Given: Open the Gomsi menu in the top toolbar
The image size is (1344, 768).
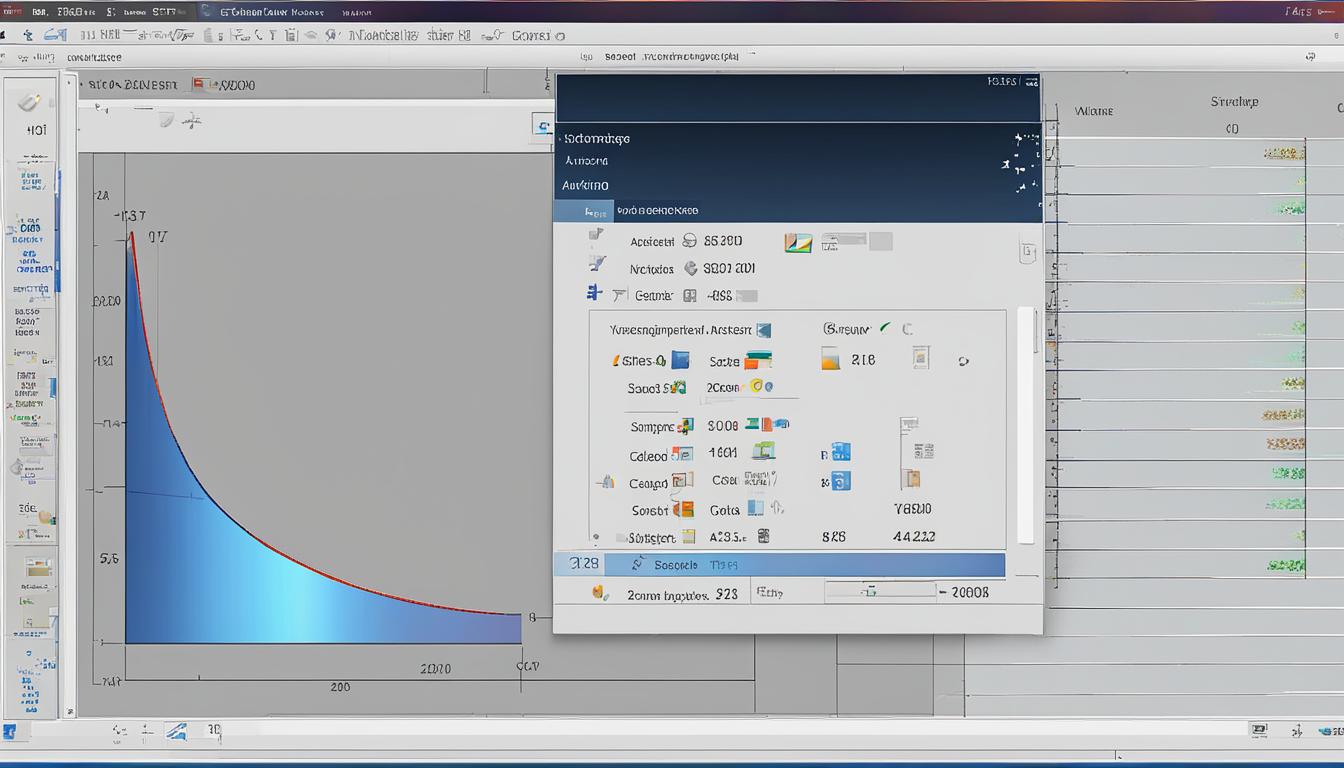Looking at the screenshot, I should 537,35.
